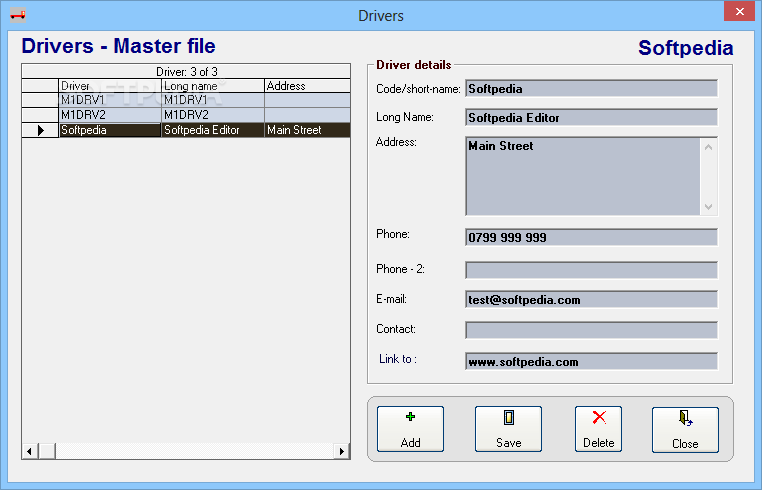Click the empty Phone - 2 field
The height and width of the screenshot is (490, 762).
click(591, 270)
